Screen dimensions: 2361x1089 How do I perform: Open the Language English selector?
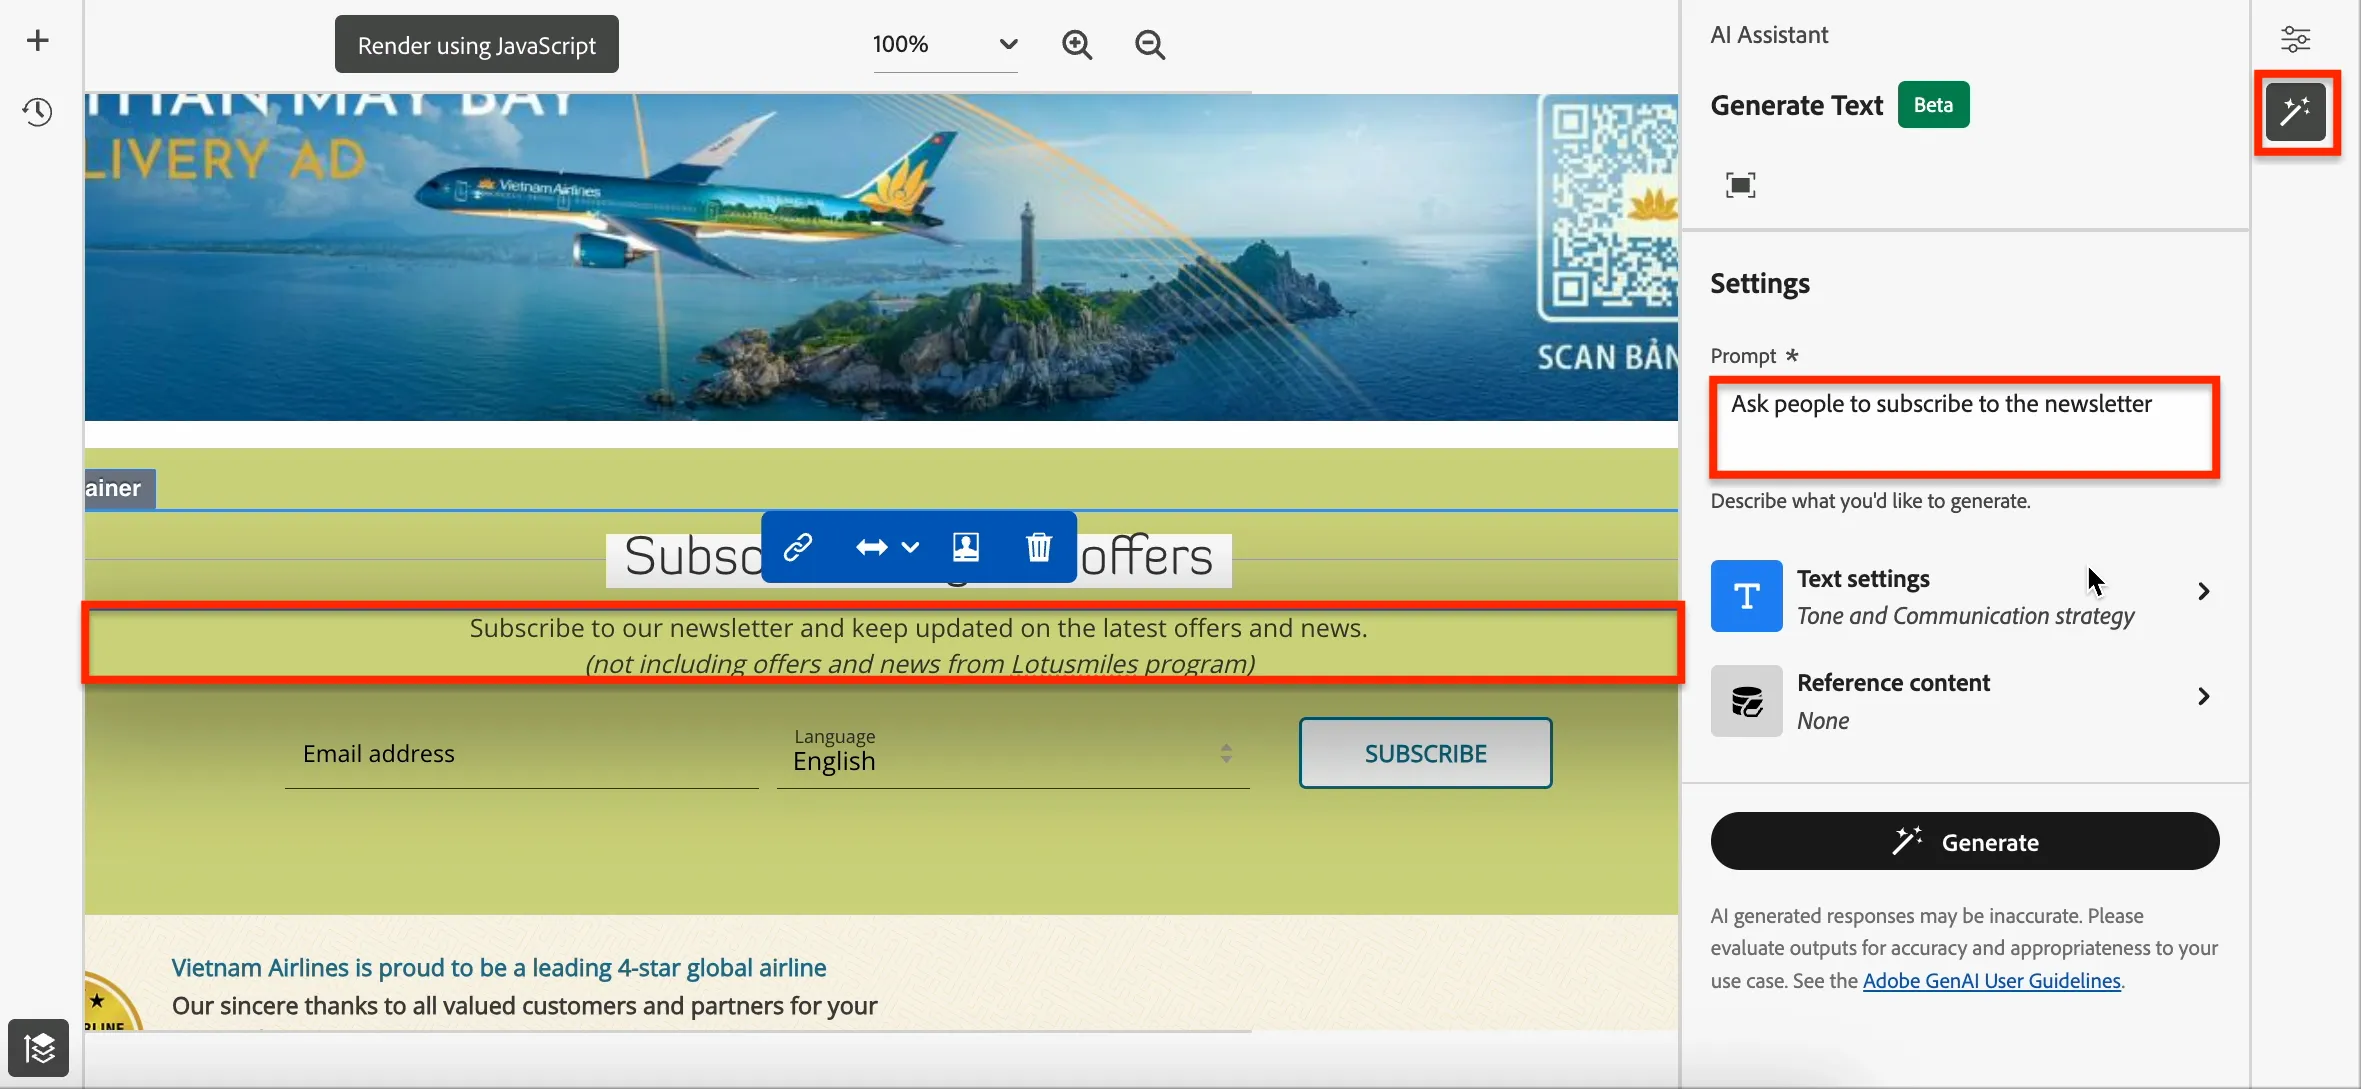[x=1013, y=754]
